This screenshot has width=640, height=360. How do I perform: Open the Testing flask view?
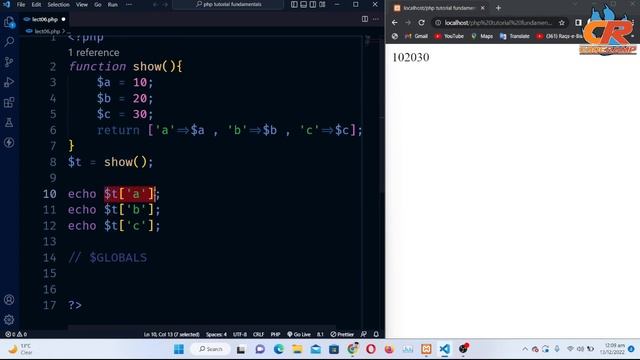[x=9, y=122]
